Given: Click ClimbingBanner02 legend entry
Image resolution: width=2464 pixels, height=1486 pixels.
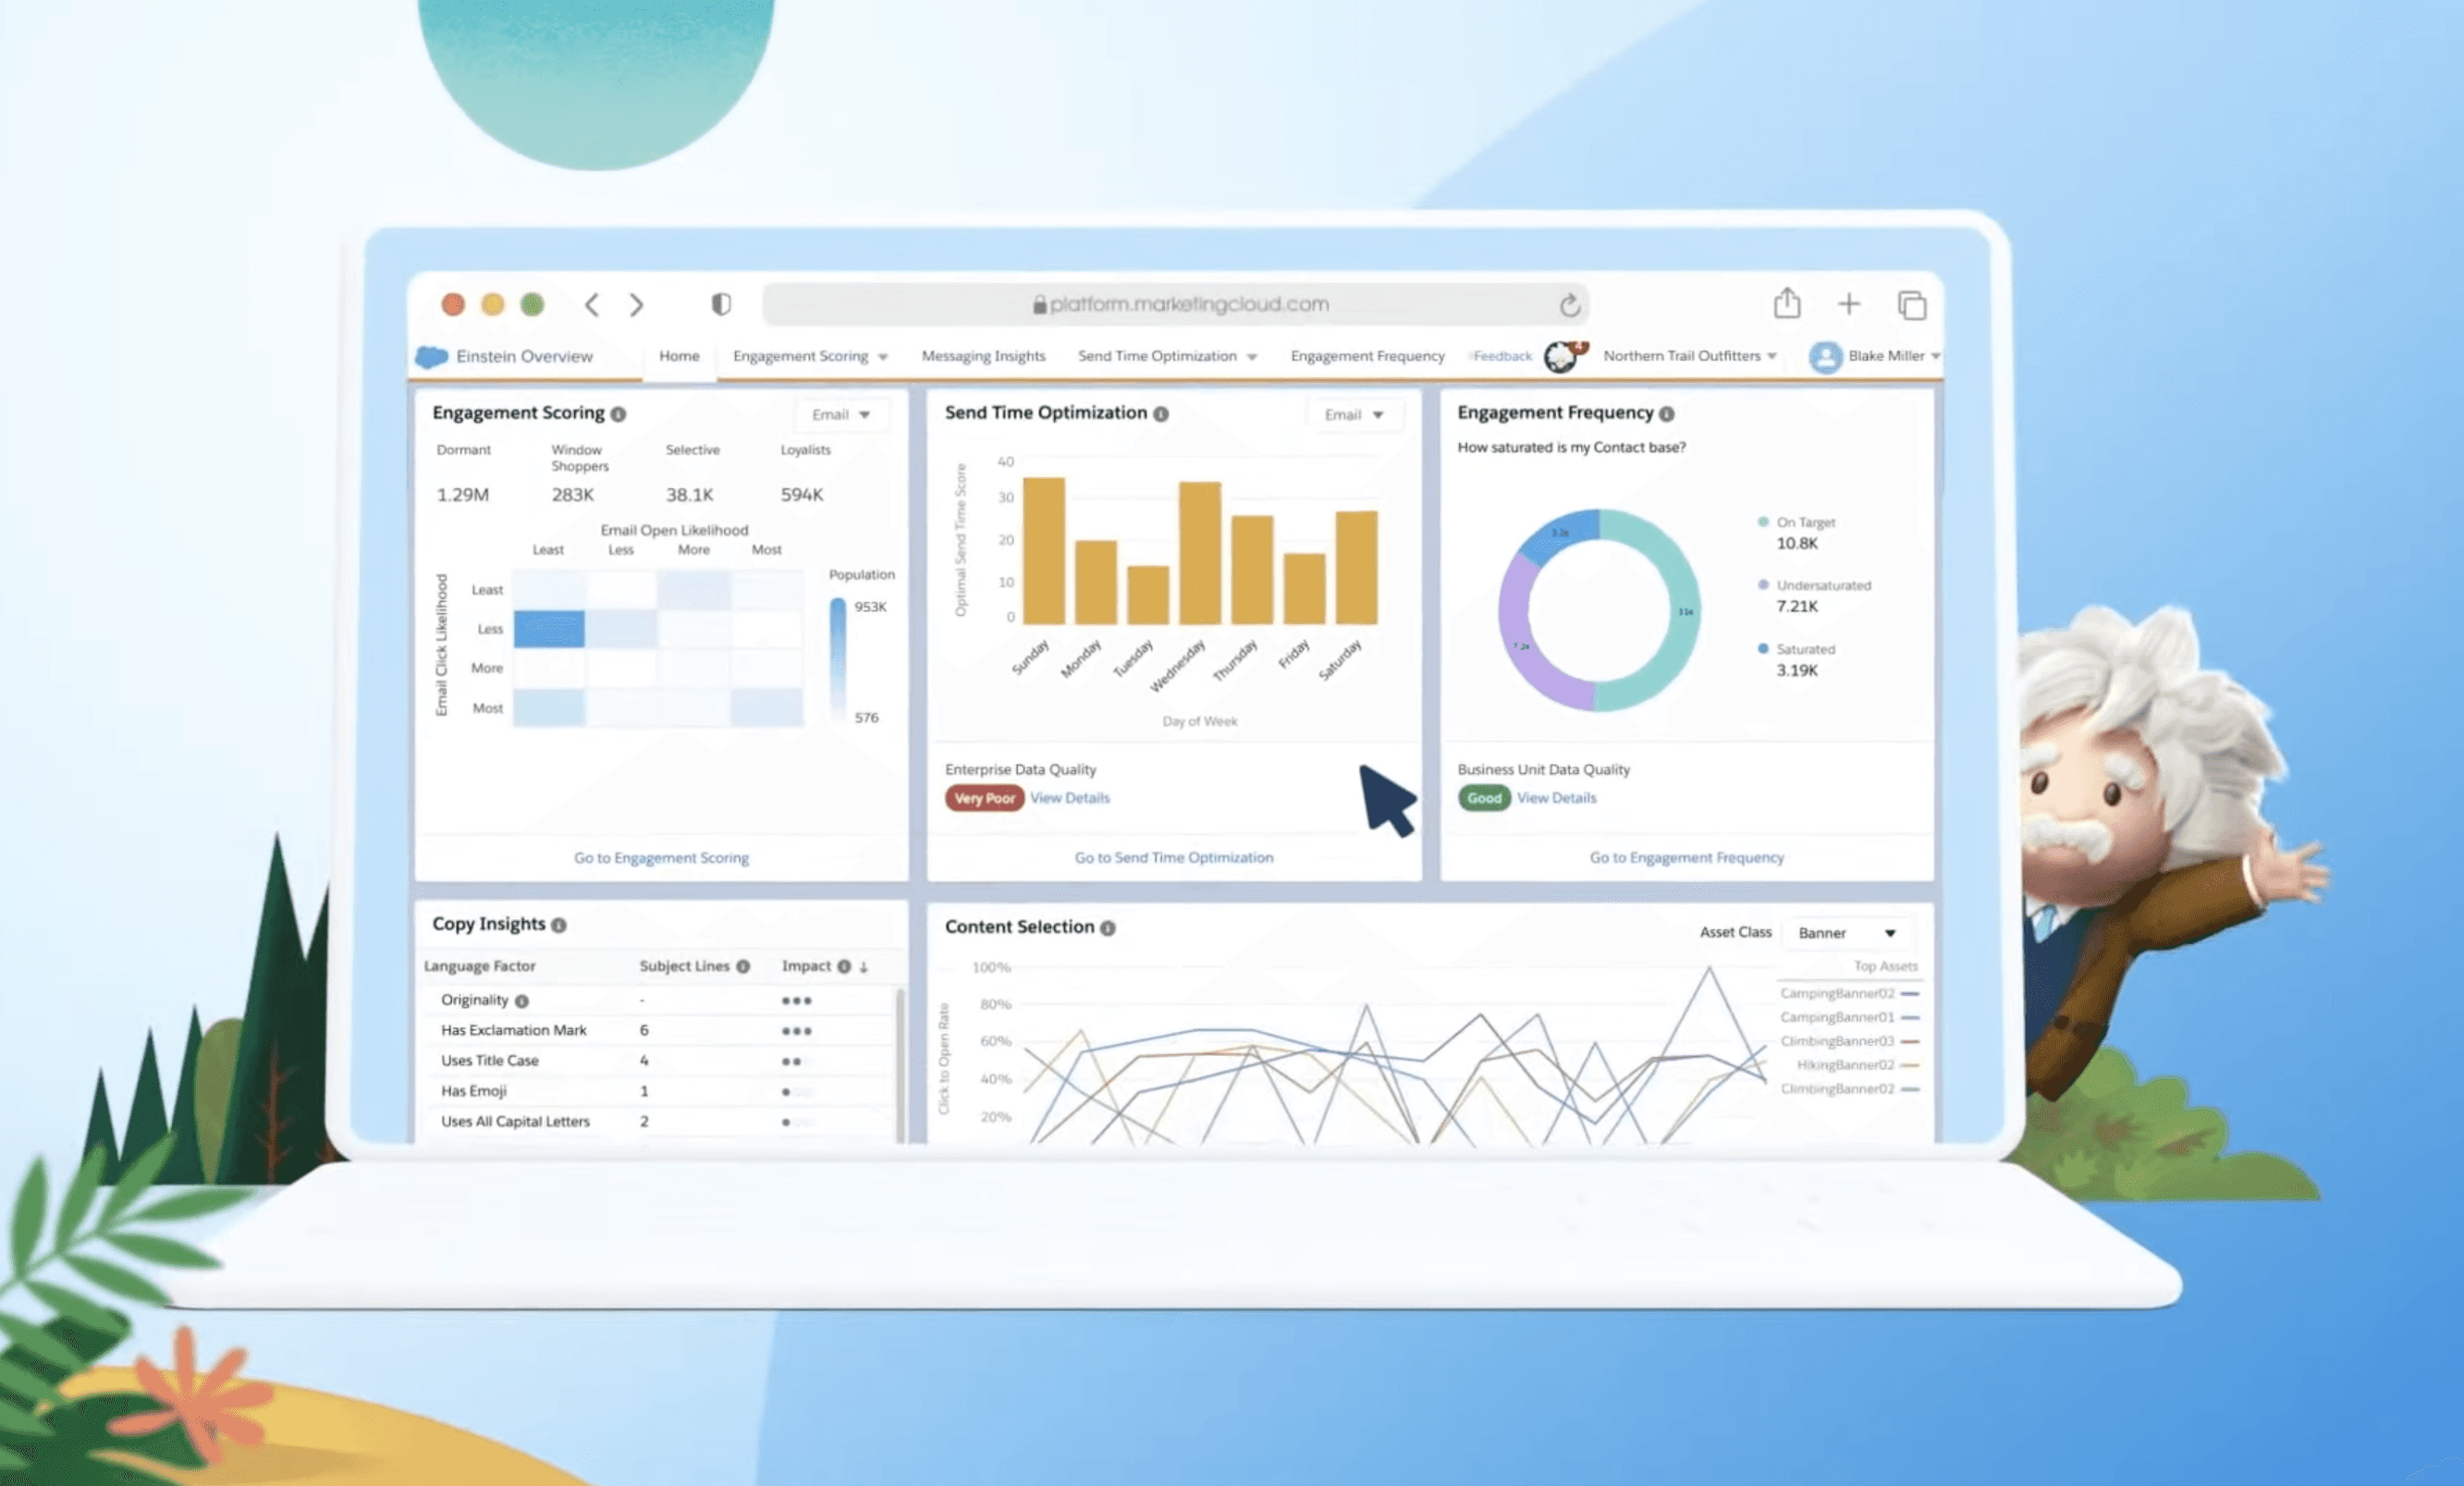Looking at the screenshot, I should (x=1849, y=1089).
